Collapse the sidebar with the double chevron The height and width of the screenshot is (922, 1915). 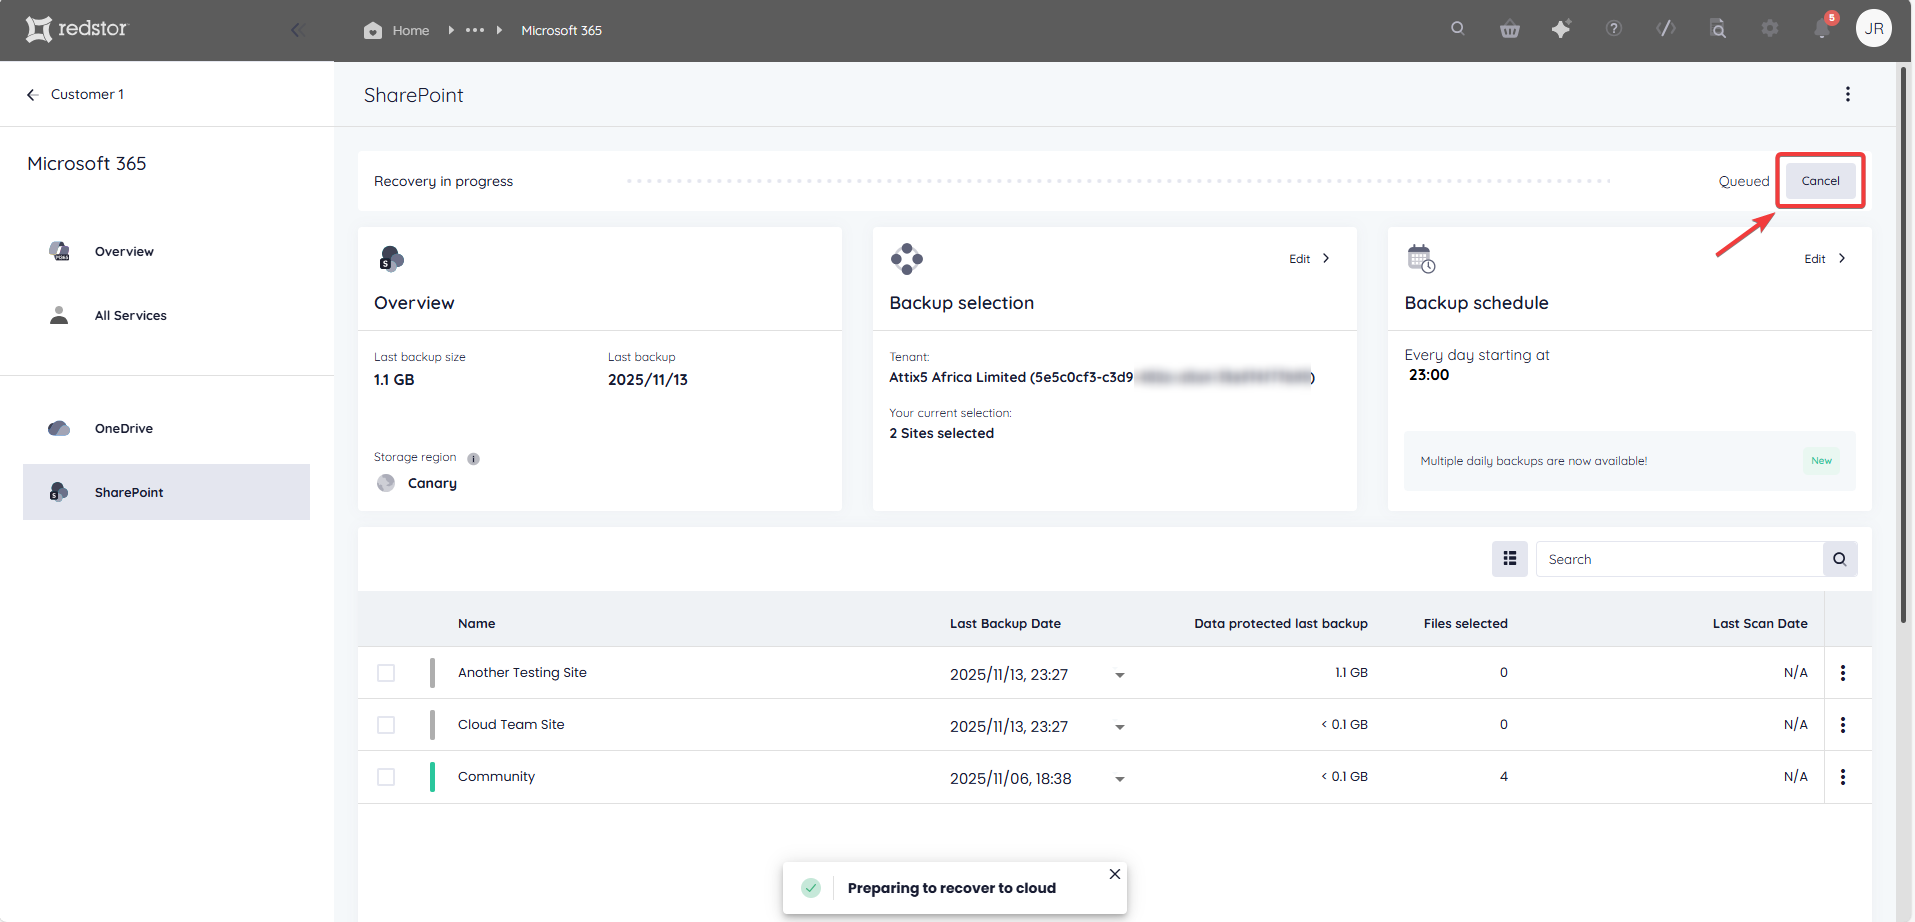297,30
